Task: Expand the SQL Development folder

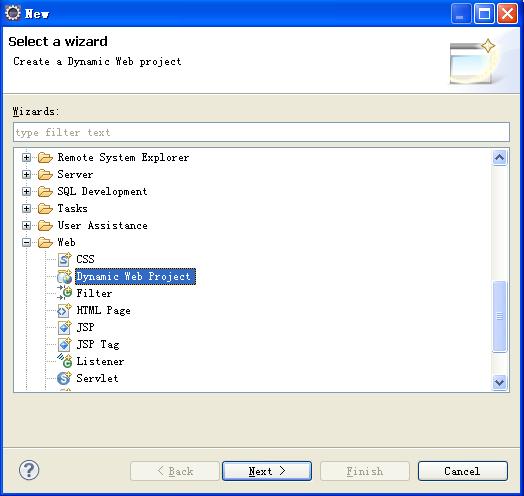Action: 26,192
